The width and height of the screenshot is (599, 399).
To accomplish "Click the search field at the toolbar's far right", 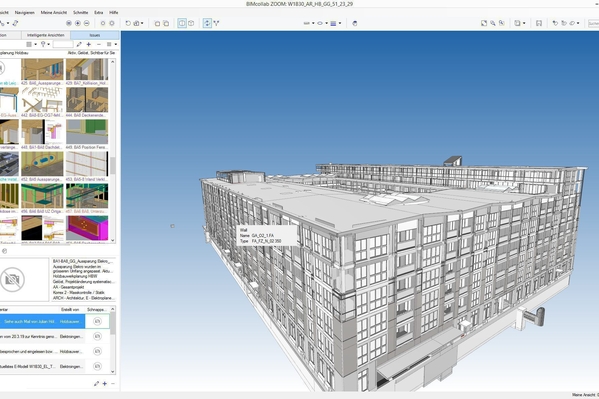I will 593,23.
